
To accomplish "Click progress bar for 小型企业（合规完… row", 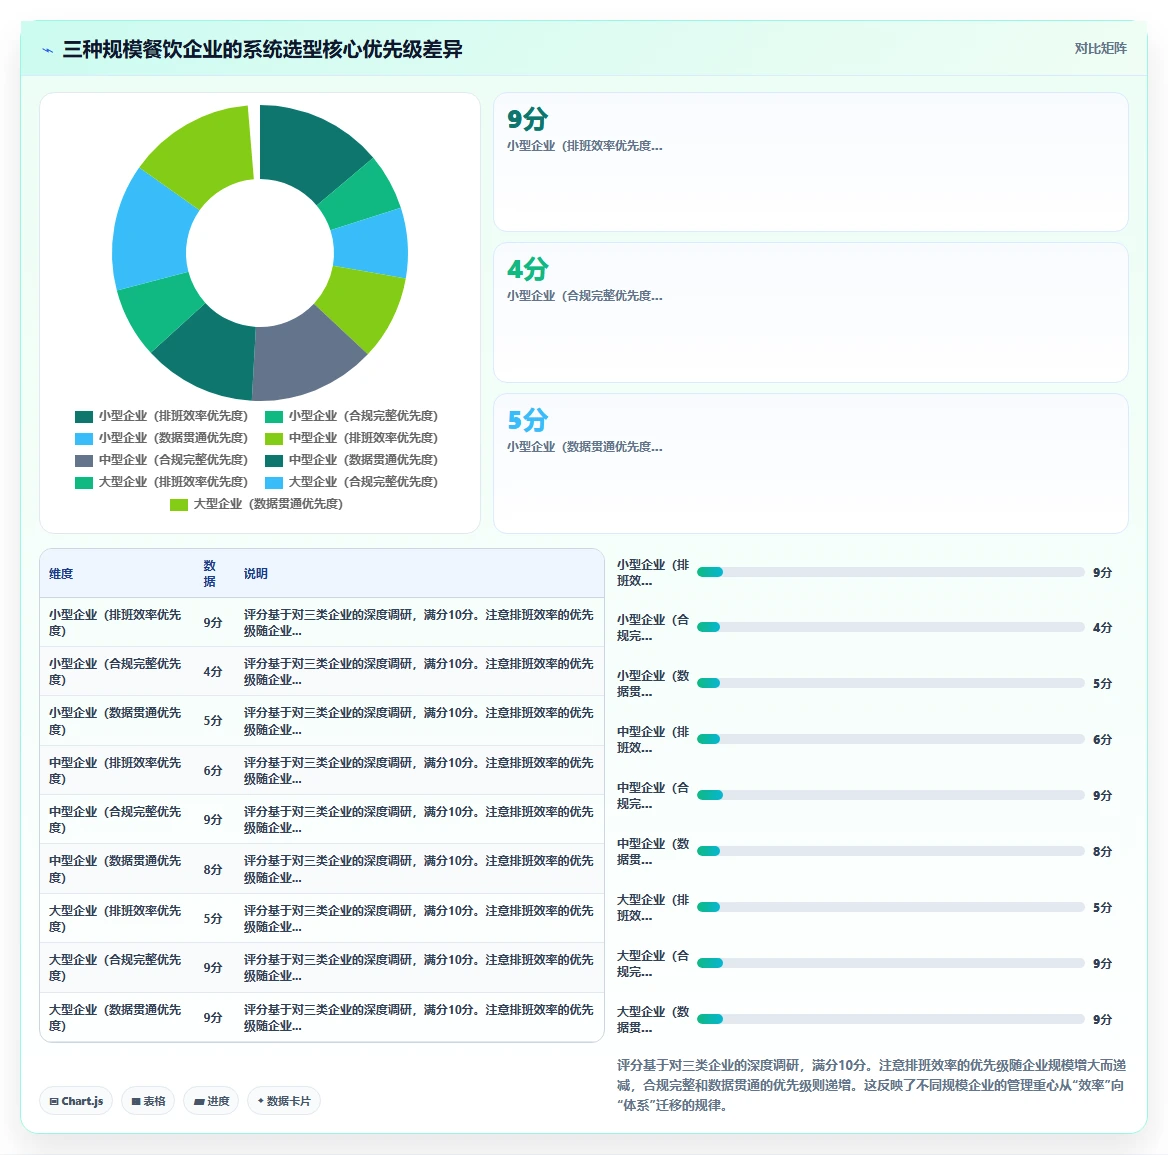I will pyautogui.click(x=890, y=627).
